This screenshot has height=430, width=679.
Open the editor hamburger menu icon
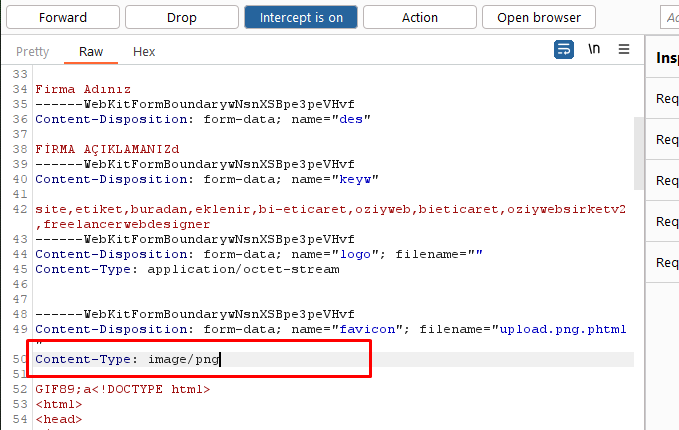click(x=624, y=49)
